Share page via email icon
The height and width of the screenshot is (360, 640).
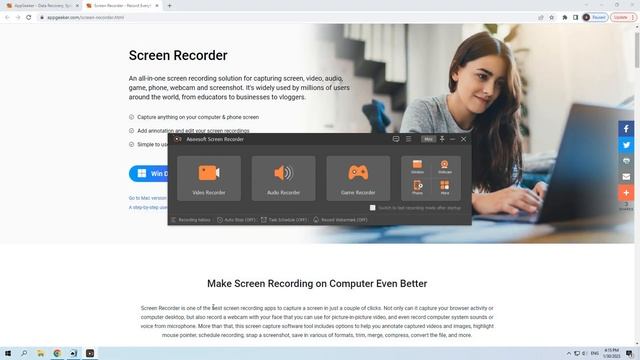pyautogui.click(x=626, y=177)
